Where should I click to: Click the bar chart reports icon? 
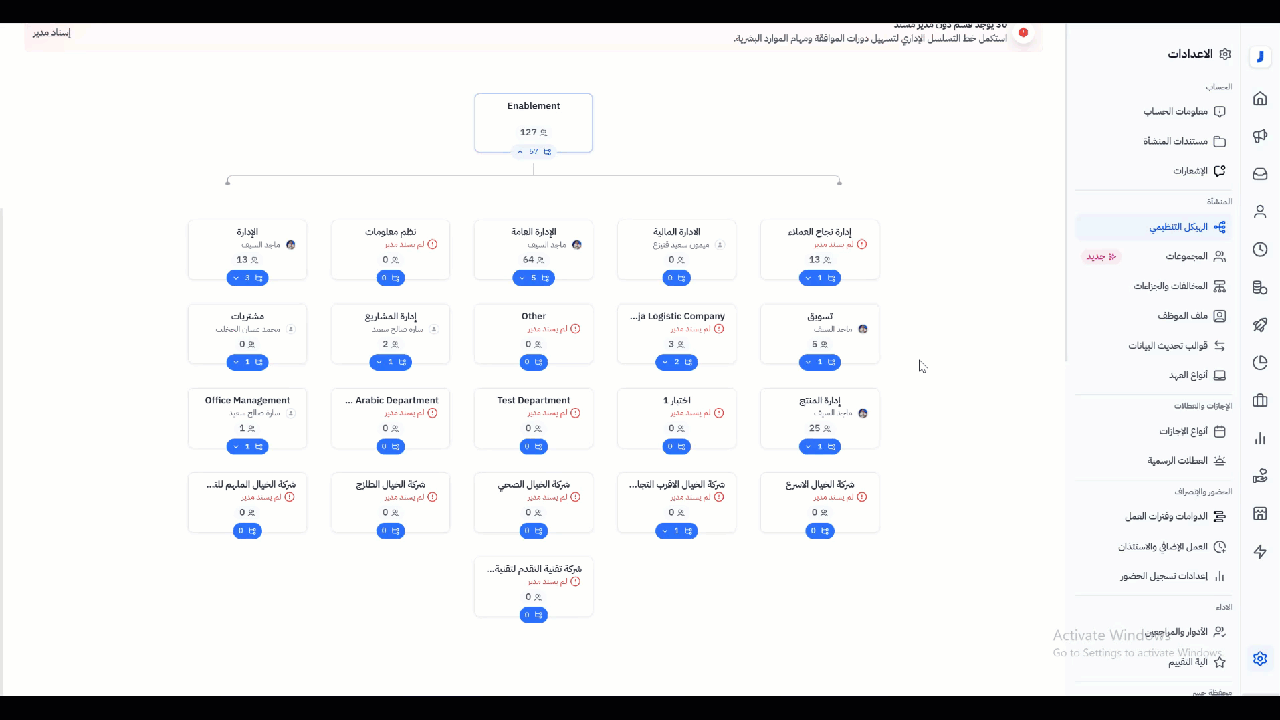point(1260,438)
